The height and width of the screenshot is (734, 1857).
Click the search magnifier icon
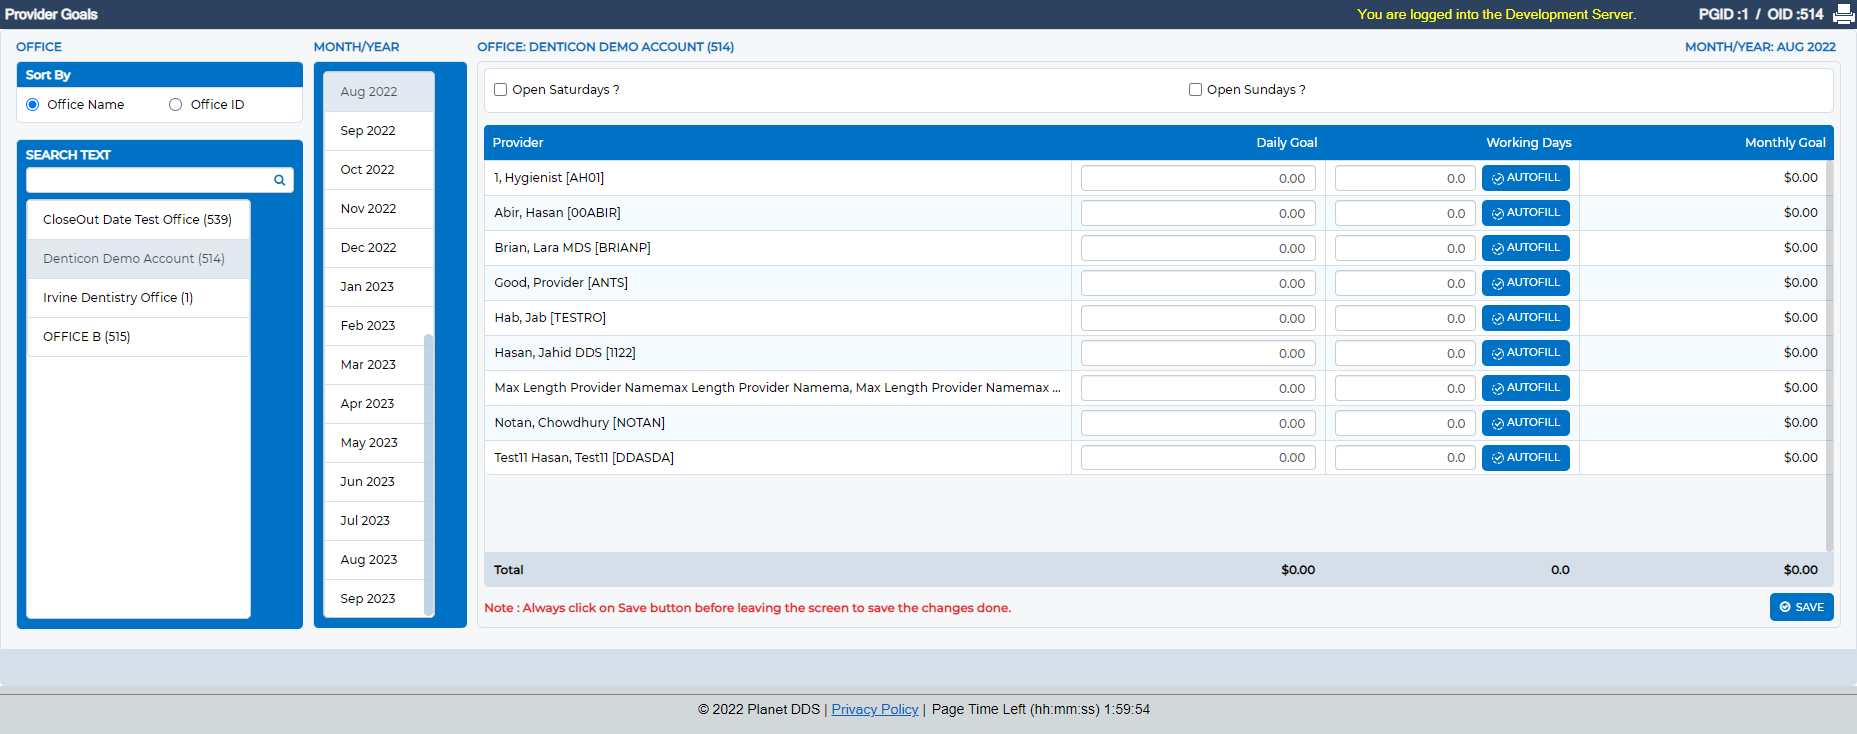[280, 180]
